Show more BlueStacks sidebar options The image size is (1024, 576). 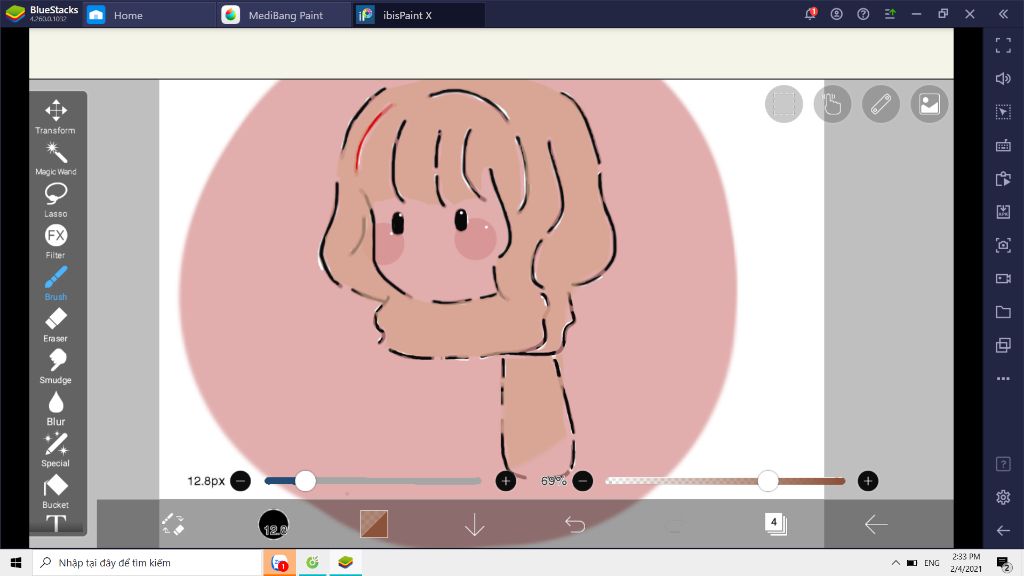pyautogui.click(x=1003, y=378)
